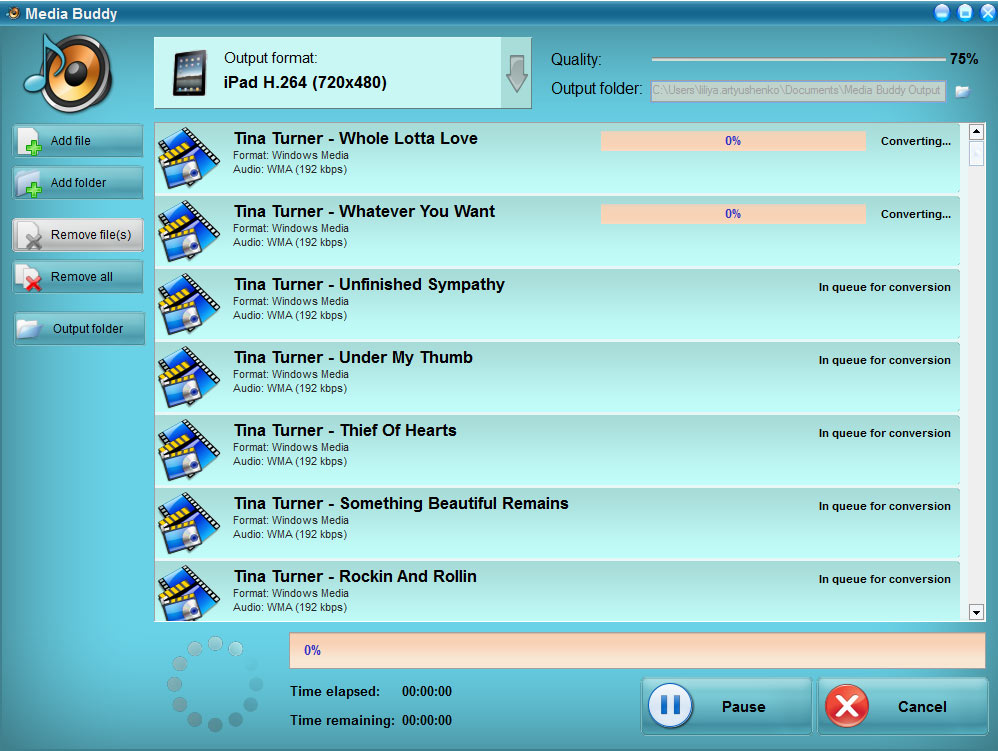Select 'Tina Turner - Whatever You Want' title
Viewport: 998px width, 751px height.
coord(364,211)
